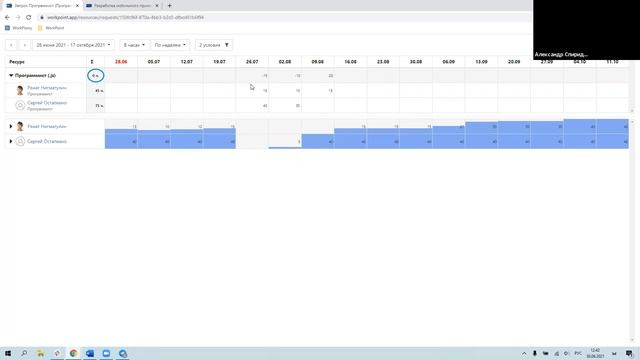Screen dimensions: 640x360
Task: Click the 09.08 column header
Action: pos(318,62)
